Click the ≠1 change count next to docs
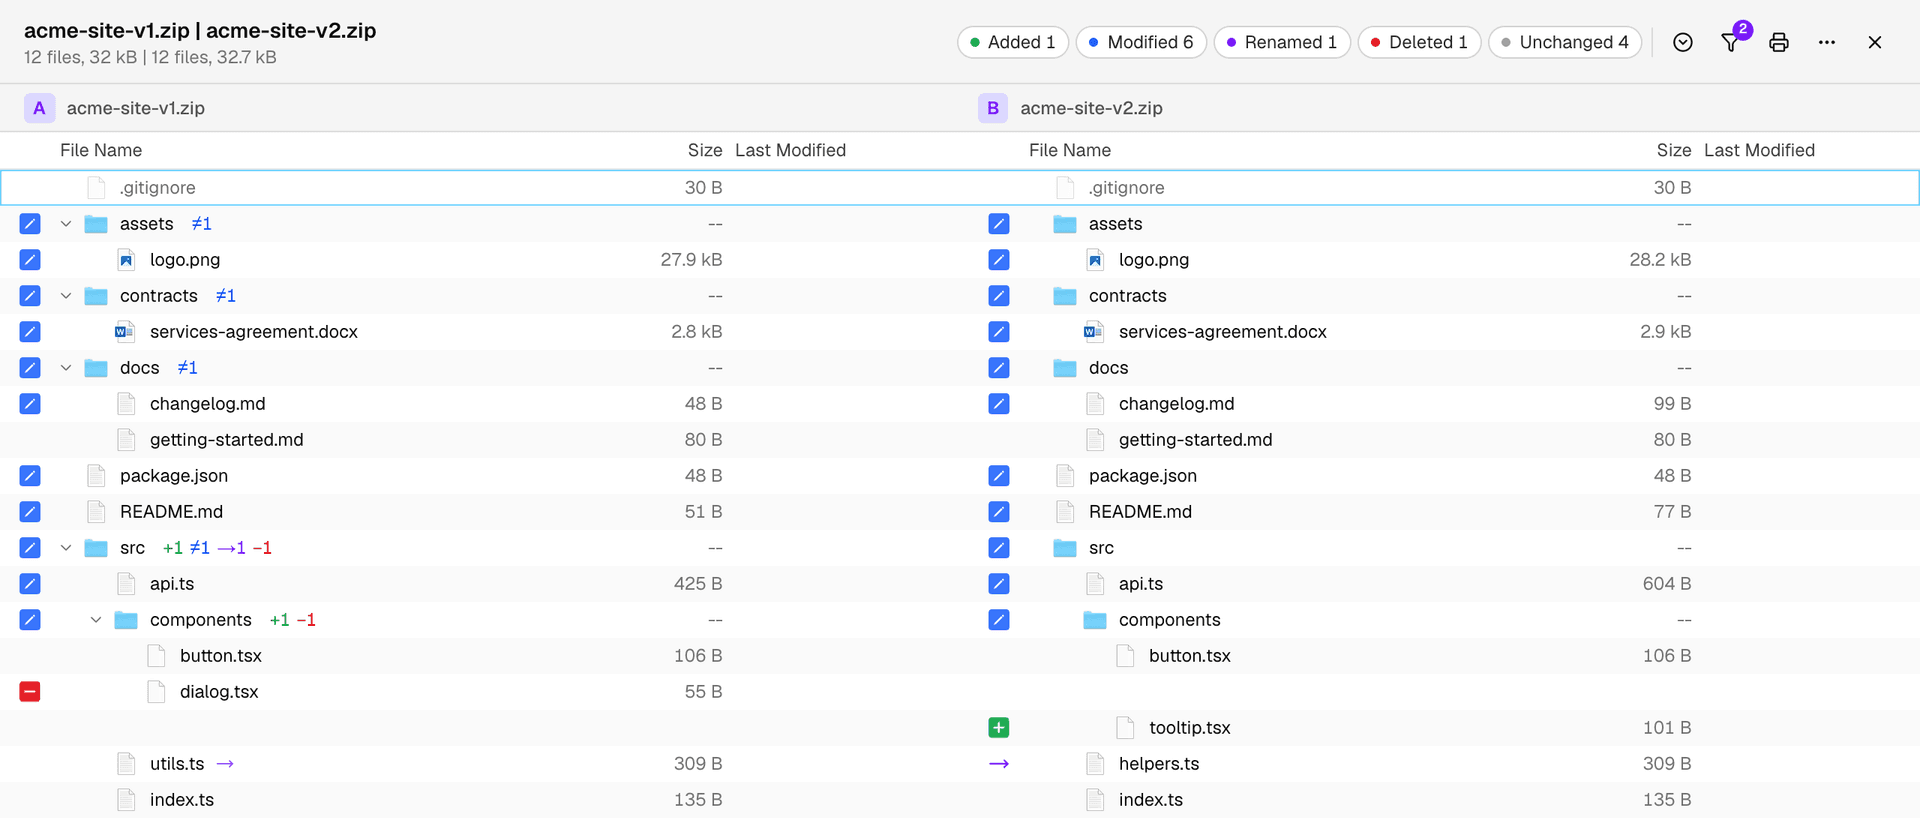Image resolution: width=1920 pixels, height=839 pixels. tap(187, 367)
